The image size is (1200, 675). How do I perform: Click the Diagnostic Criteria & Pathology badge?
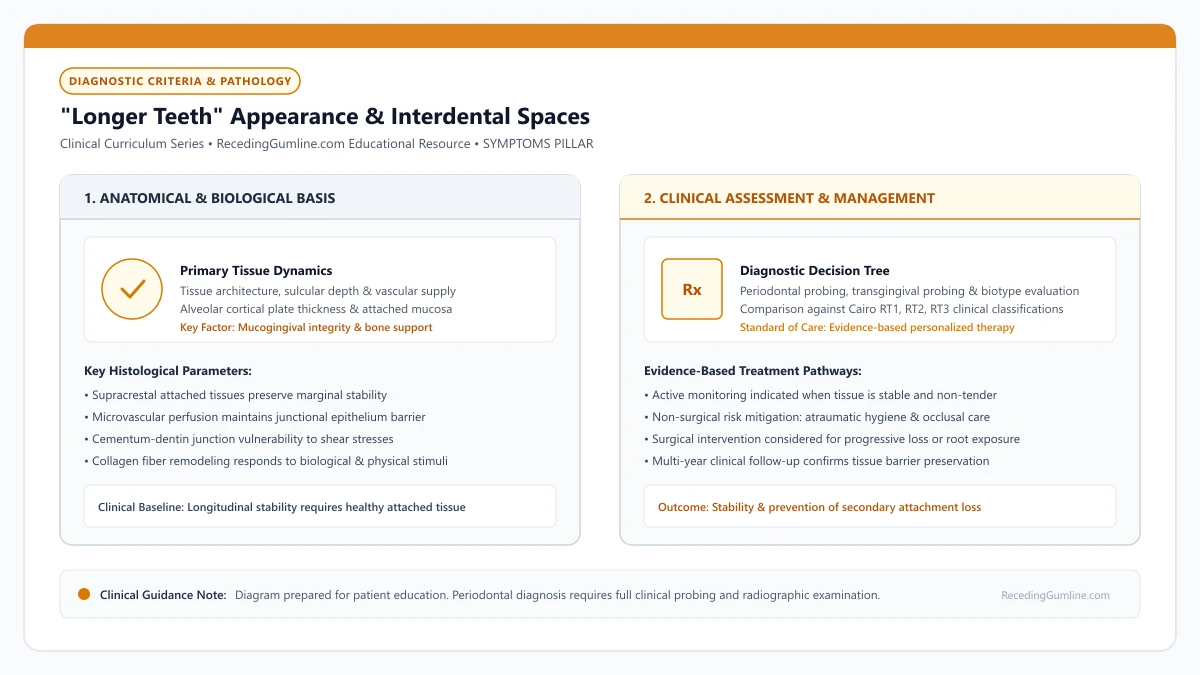[x=180, y=81]
